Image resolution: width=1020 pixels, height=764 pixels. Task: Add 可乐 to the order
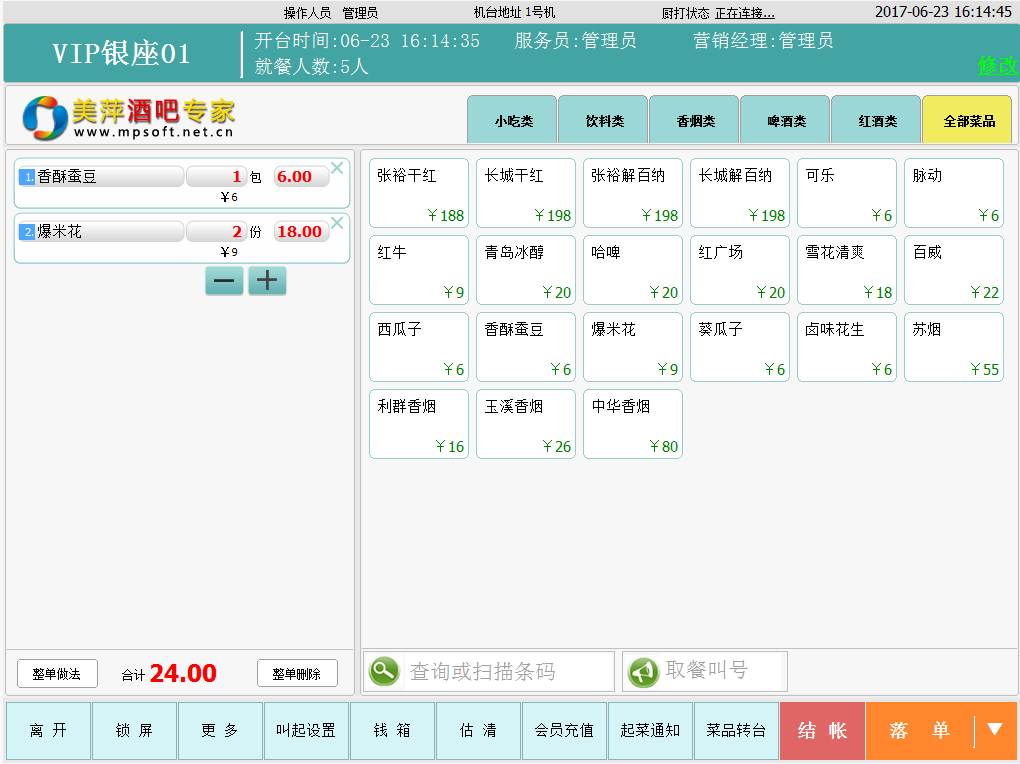[x=846, y=193]
